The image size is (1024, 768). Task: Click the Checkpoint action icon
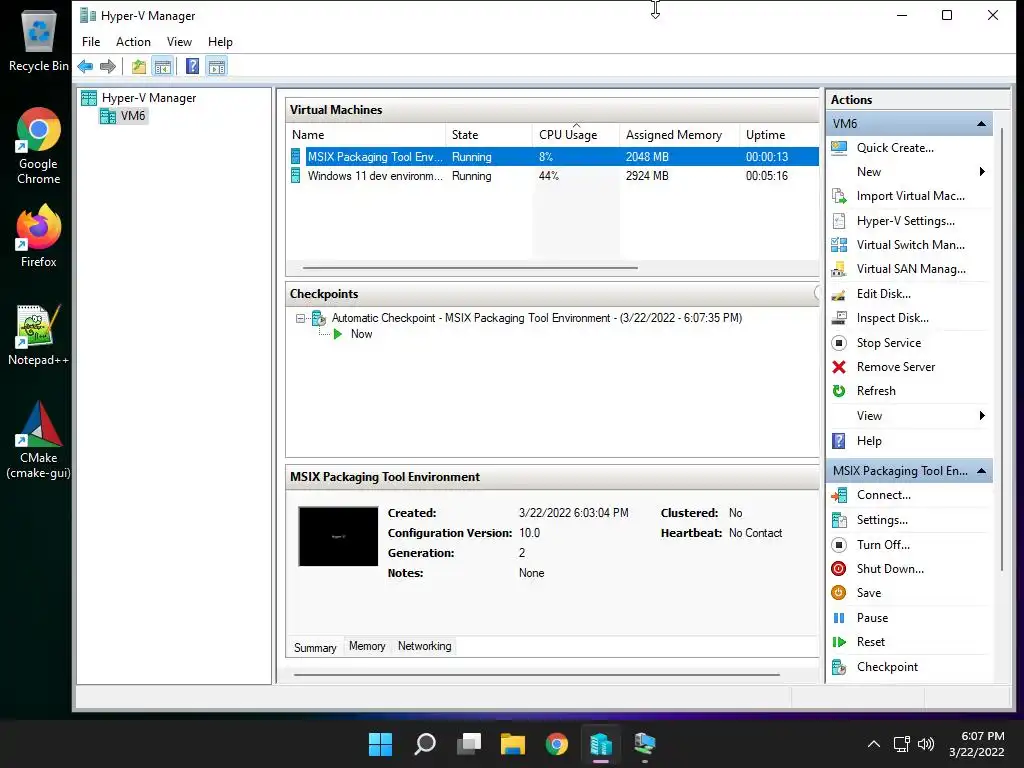pos(839,667)
